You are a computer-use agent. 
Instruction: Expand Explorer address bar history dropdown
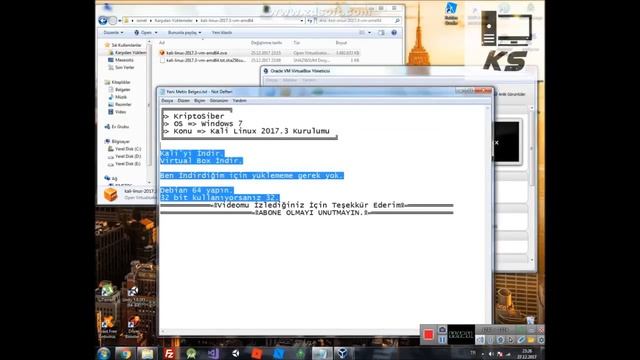click(302, 20)
